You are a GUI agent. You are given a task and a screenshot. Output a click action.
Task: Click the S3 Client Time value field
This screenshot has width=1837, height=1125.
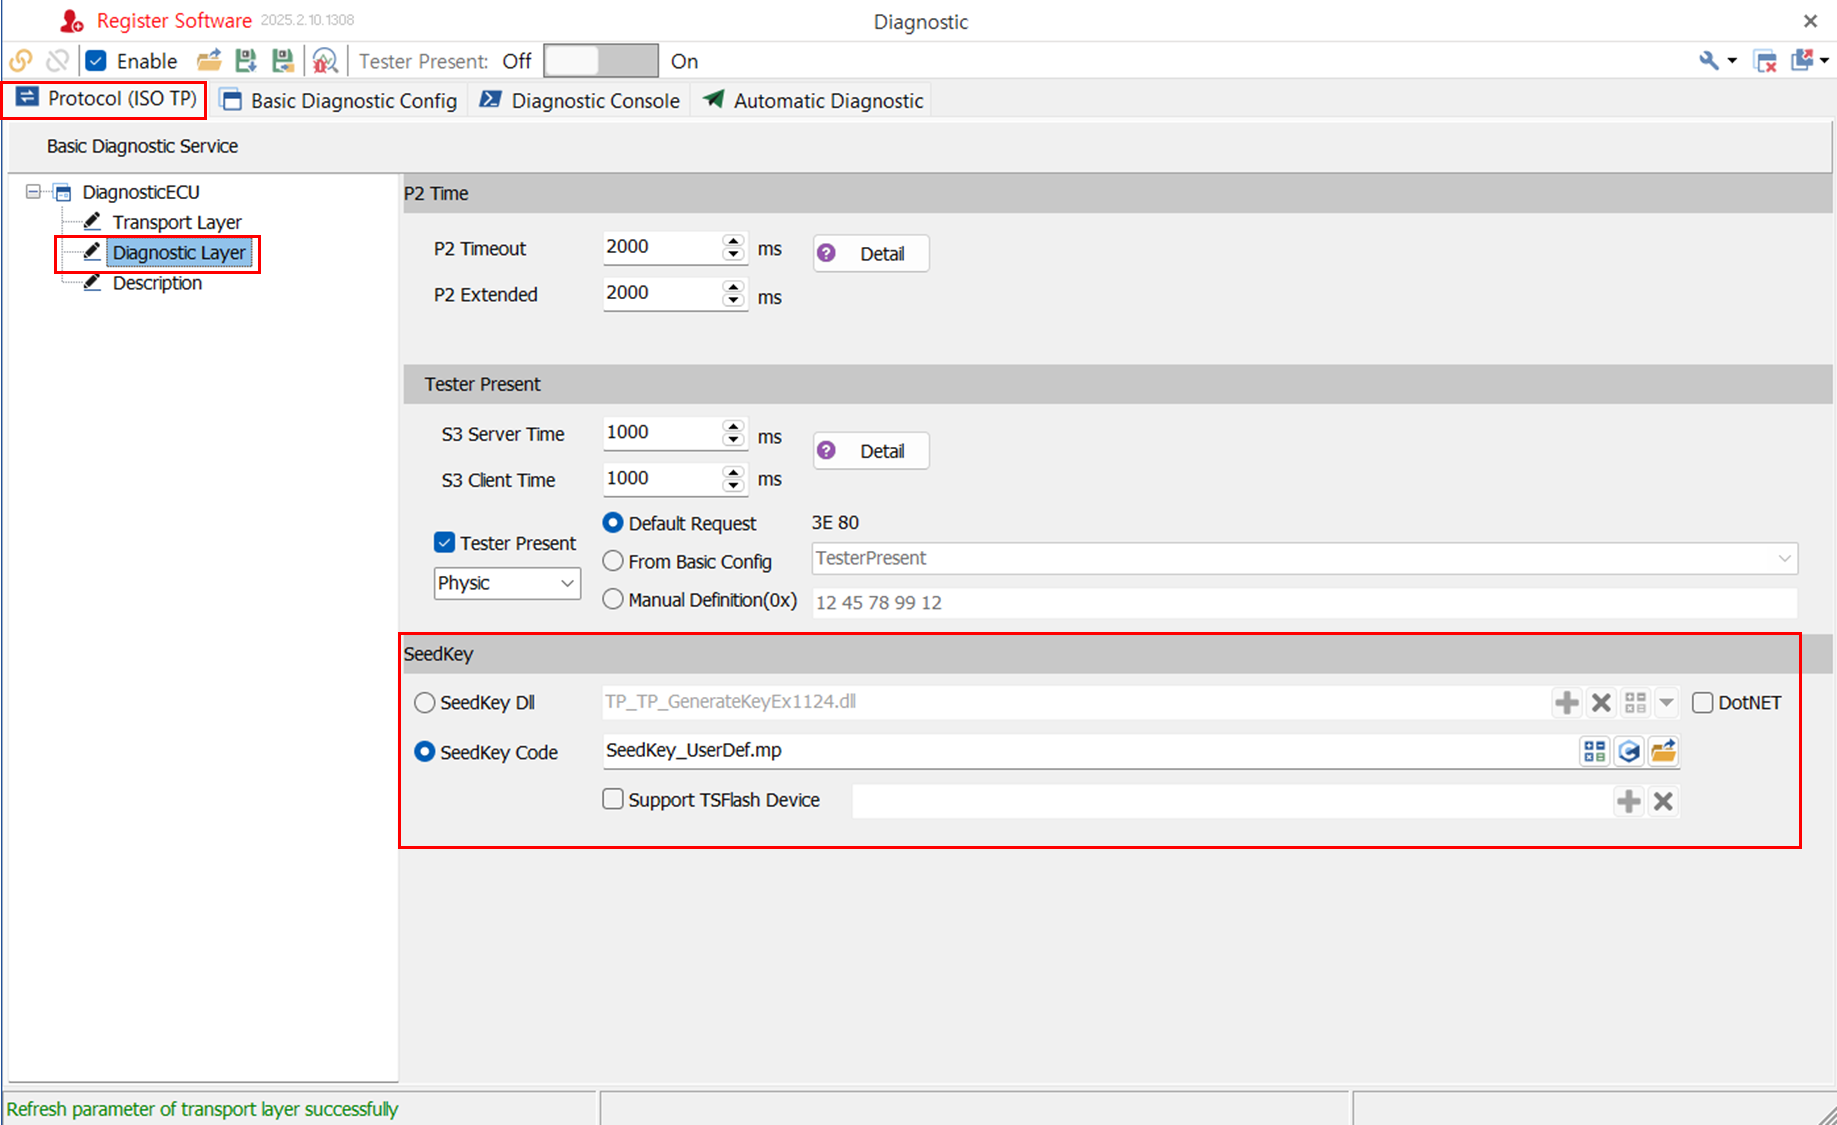click(x=663, y=479)
